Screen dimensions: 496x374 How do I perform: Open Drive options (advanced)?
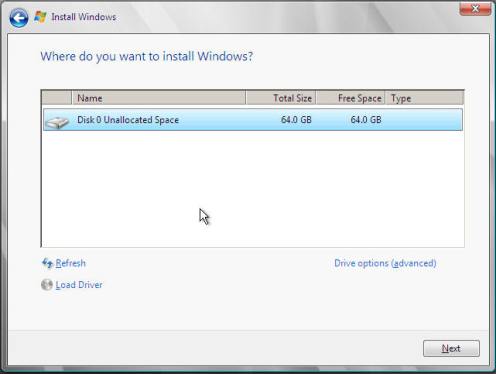[x=385, y=263]
